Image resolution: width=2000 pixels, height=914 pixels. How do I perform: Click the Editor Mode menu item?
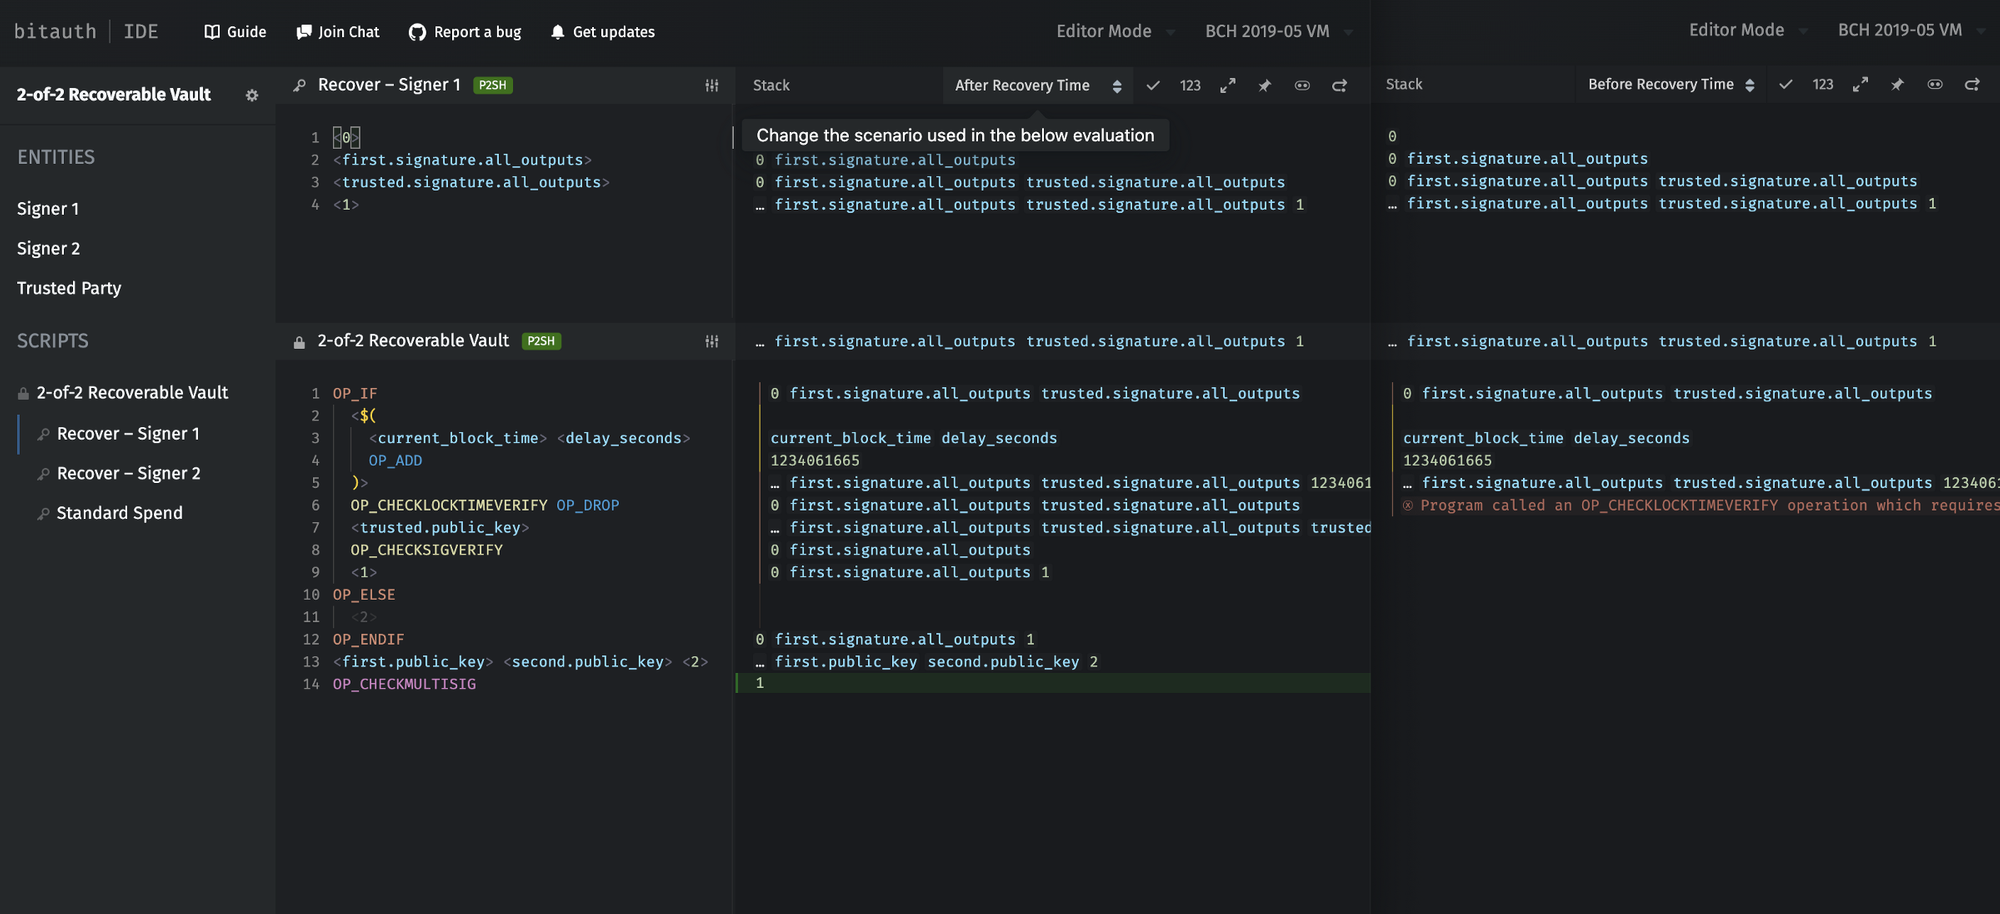1105,30
